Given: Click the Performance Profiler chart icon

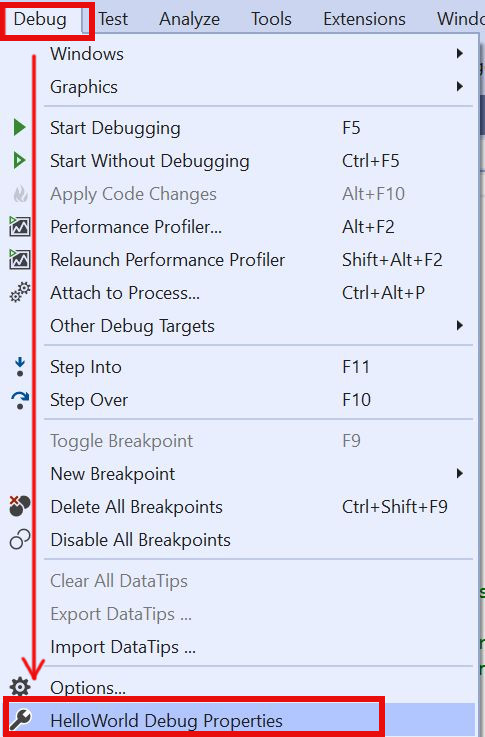Looking at the screenshot, I should tap(20, 227).
